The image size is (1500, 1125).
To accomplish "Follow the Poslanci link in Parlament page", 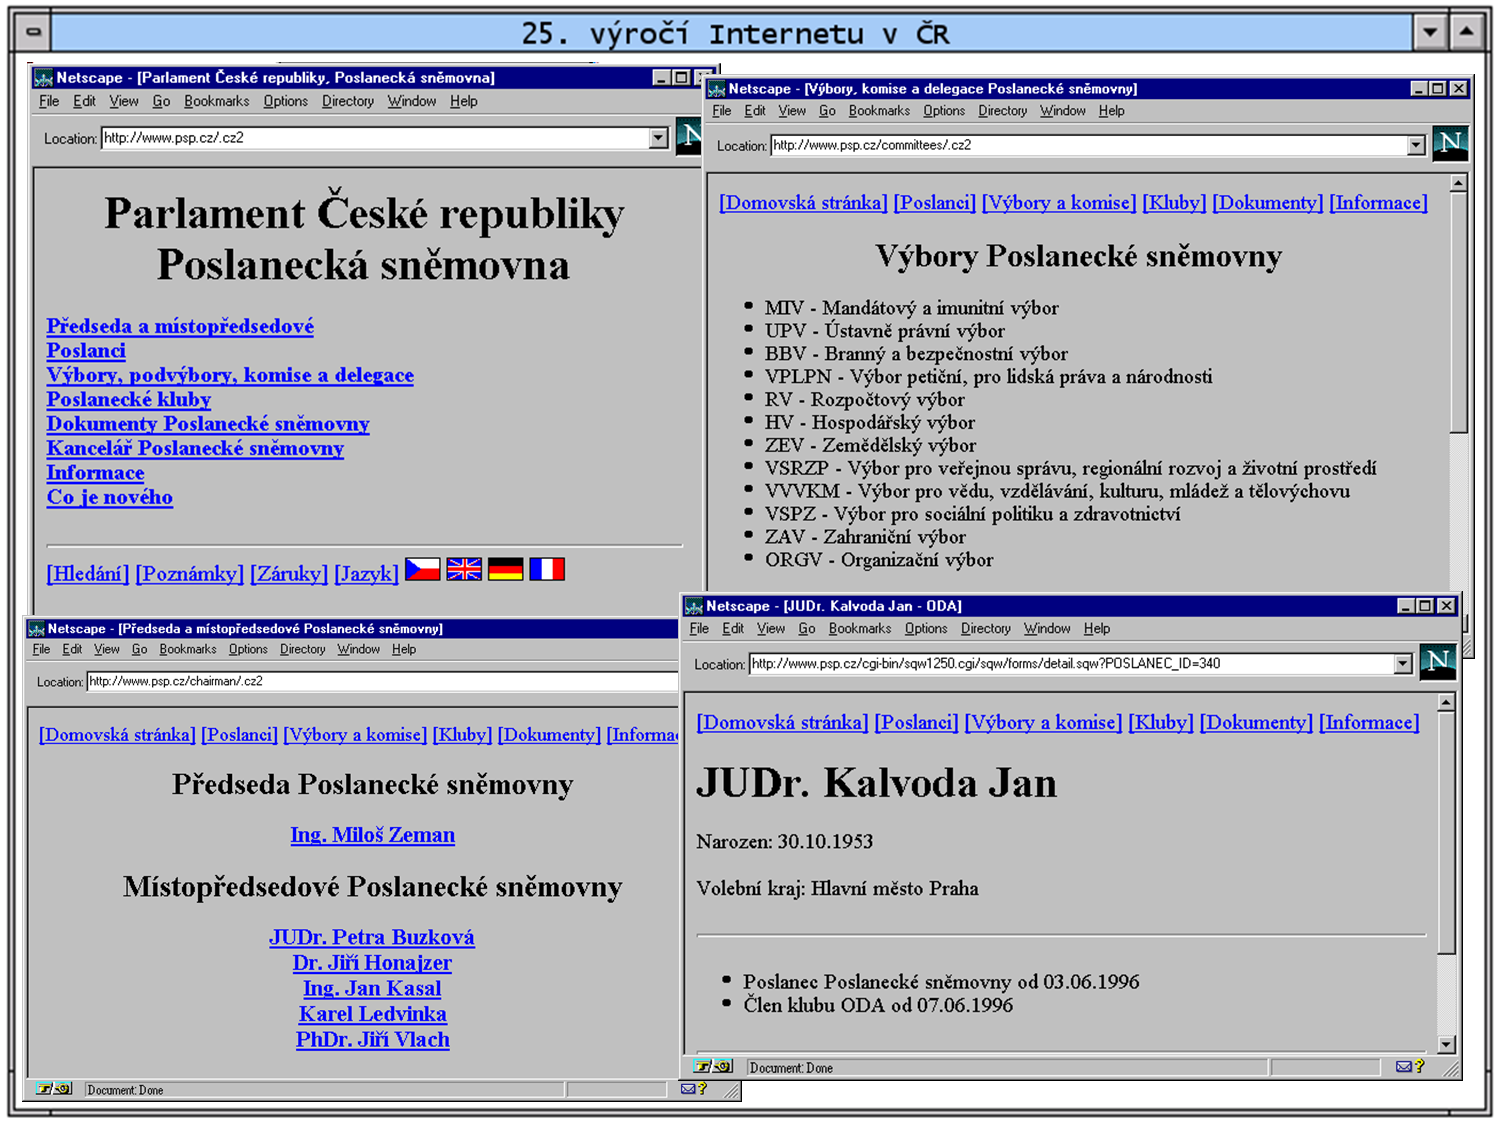I will [x=86, y=351].
